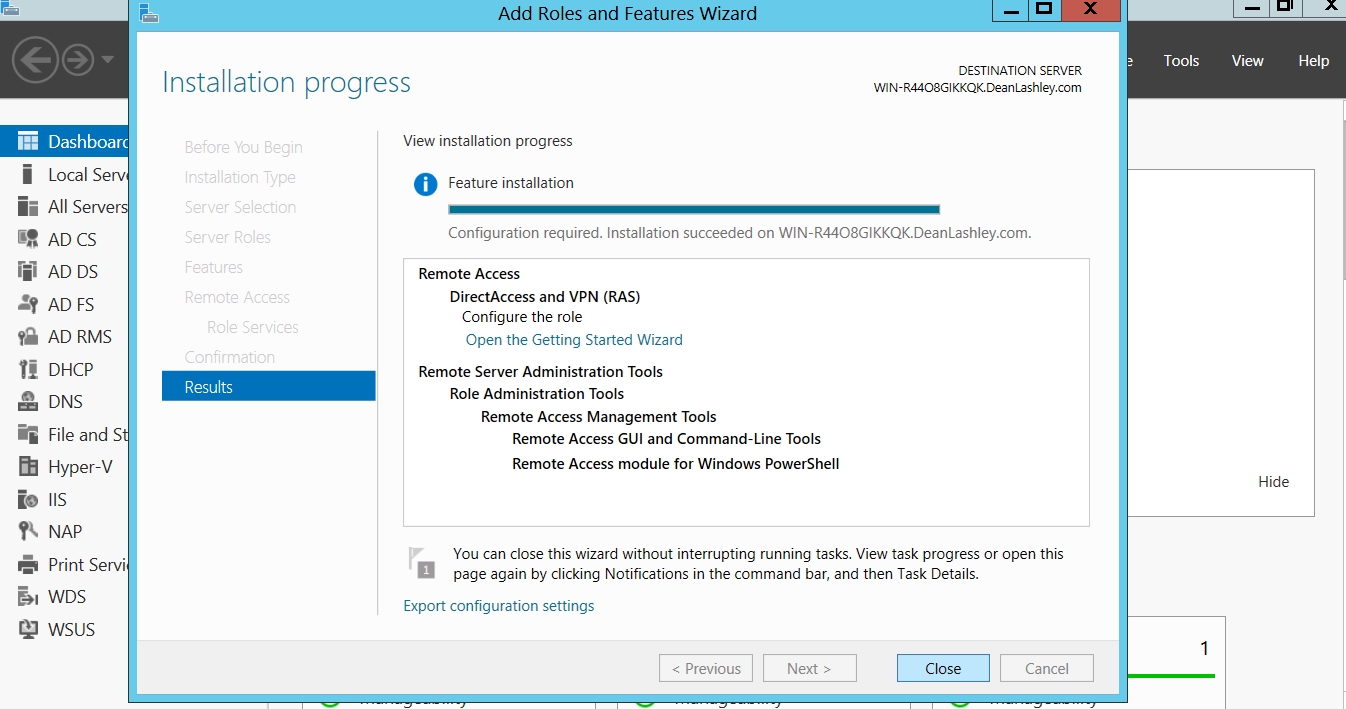Click the feature installation progress bar
Image resolution: width=1346 pixels, height=709 pixels.
tap(693, 209)
